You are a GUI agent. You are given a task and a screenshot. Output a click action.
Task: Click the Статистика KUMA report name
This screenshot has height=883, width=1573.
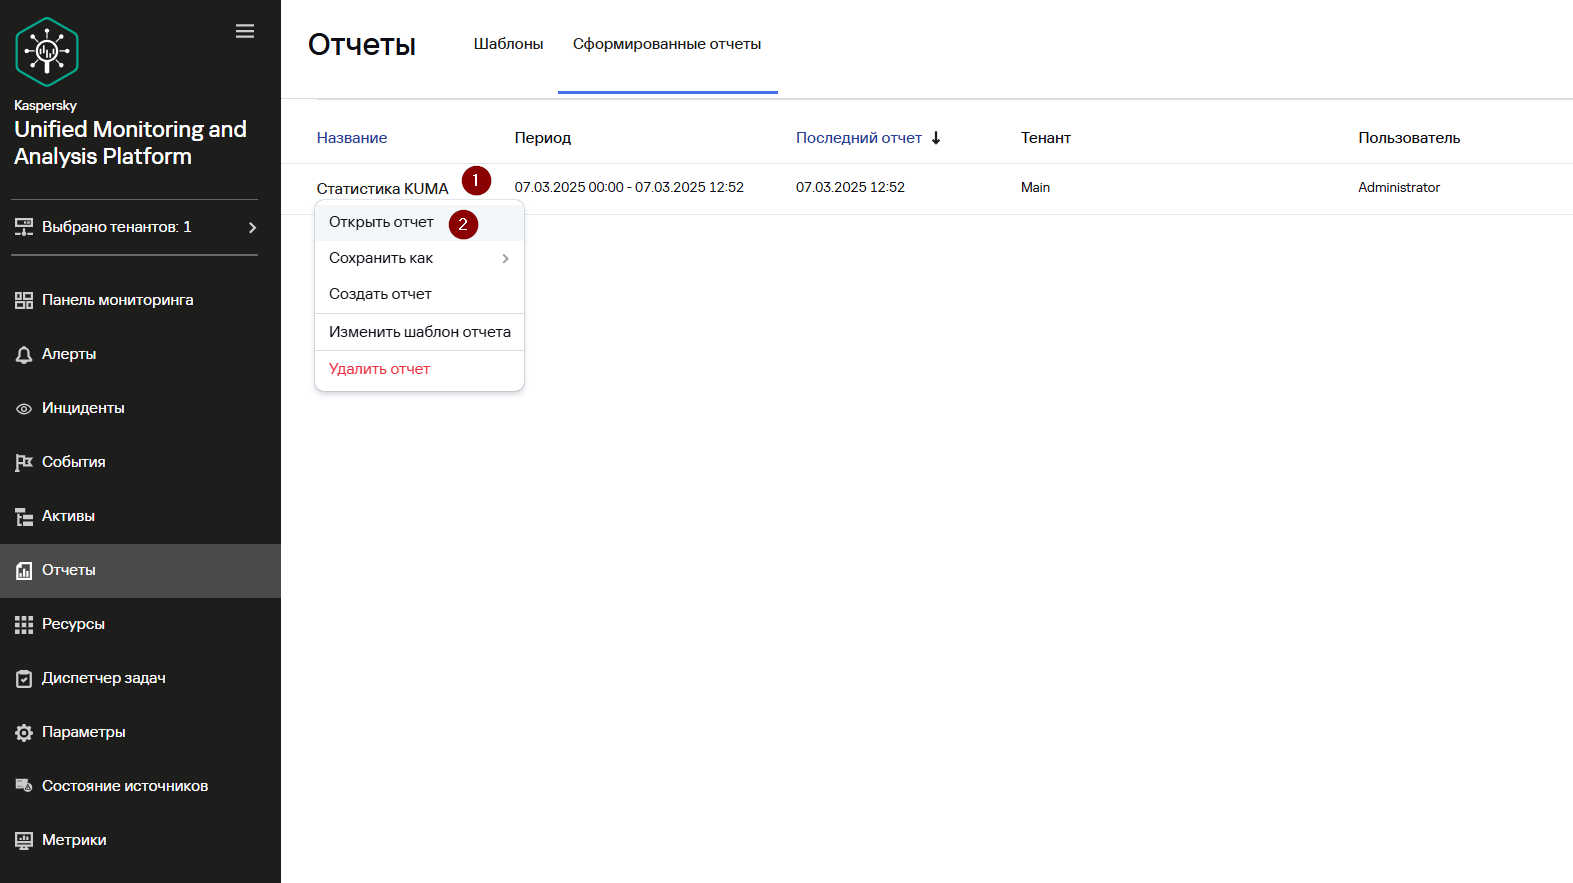point(382,189)
